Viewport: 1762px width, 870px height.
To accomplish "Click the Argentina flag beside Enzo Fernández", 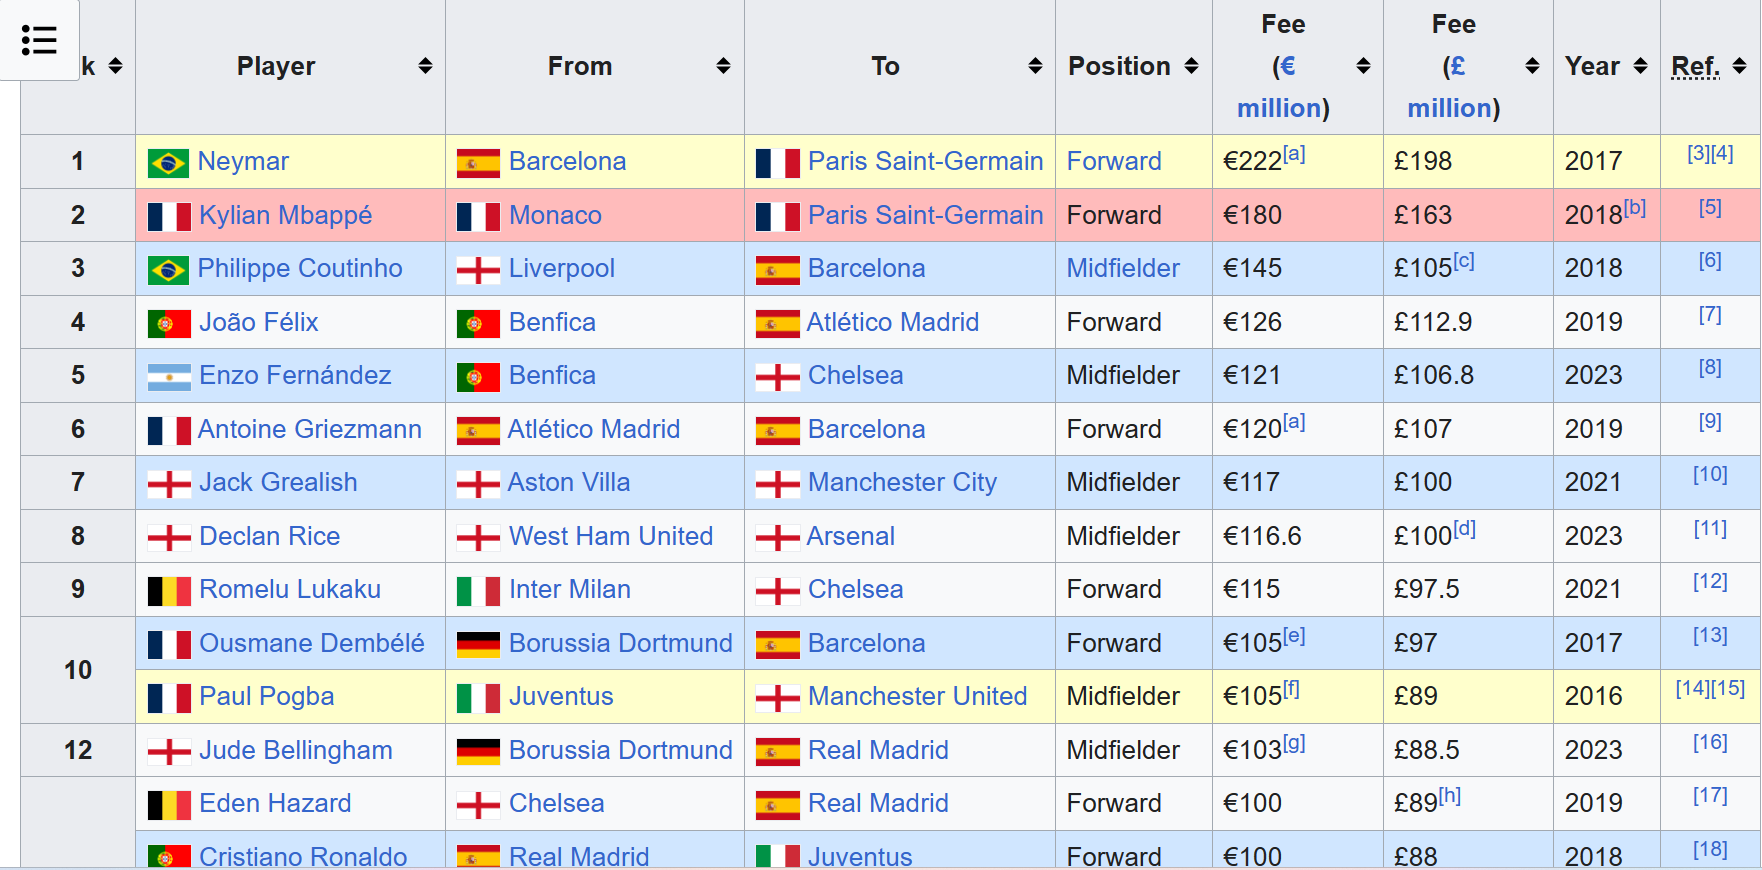I will (x=169, y=377).
